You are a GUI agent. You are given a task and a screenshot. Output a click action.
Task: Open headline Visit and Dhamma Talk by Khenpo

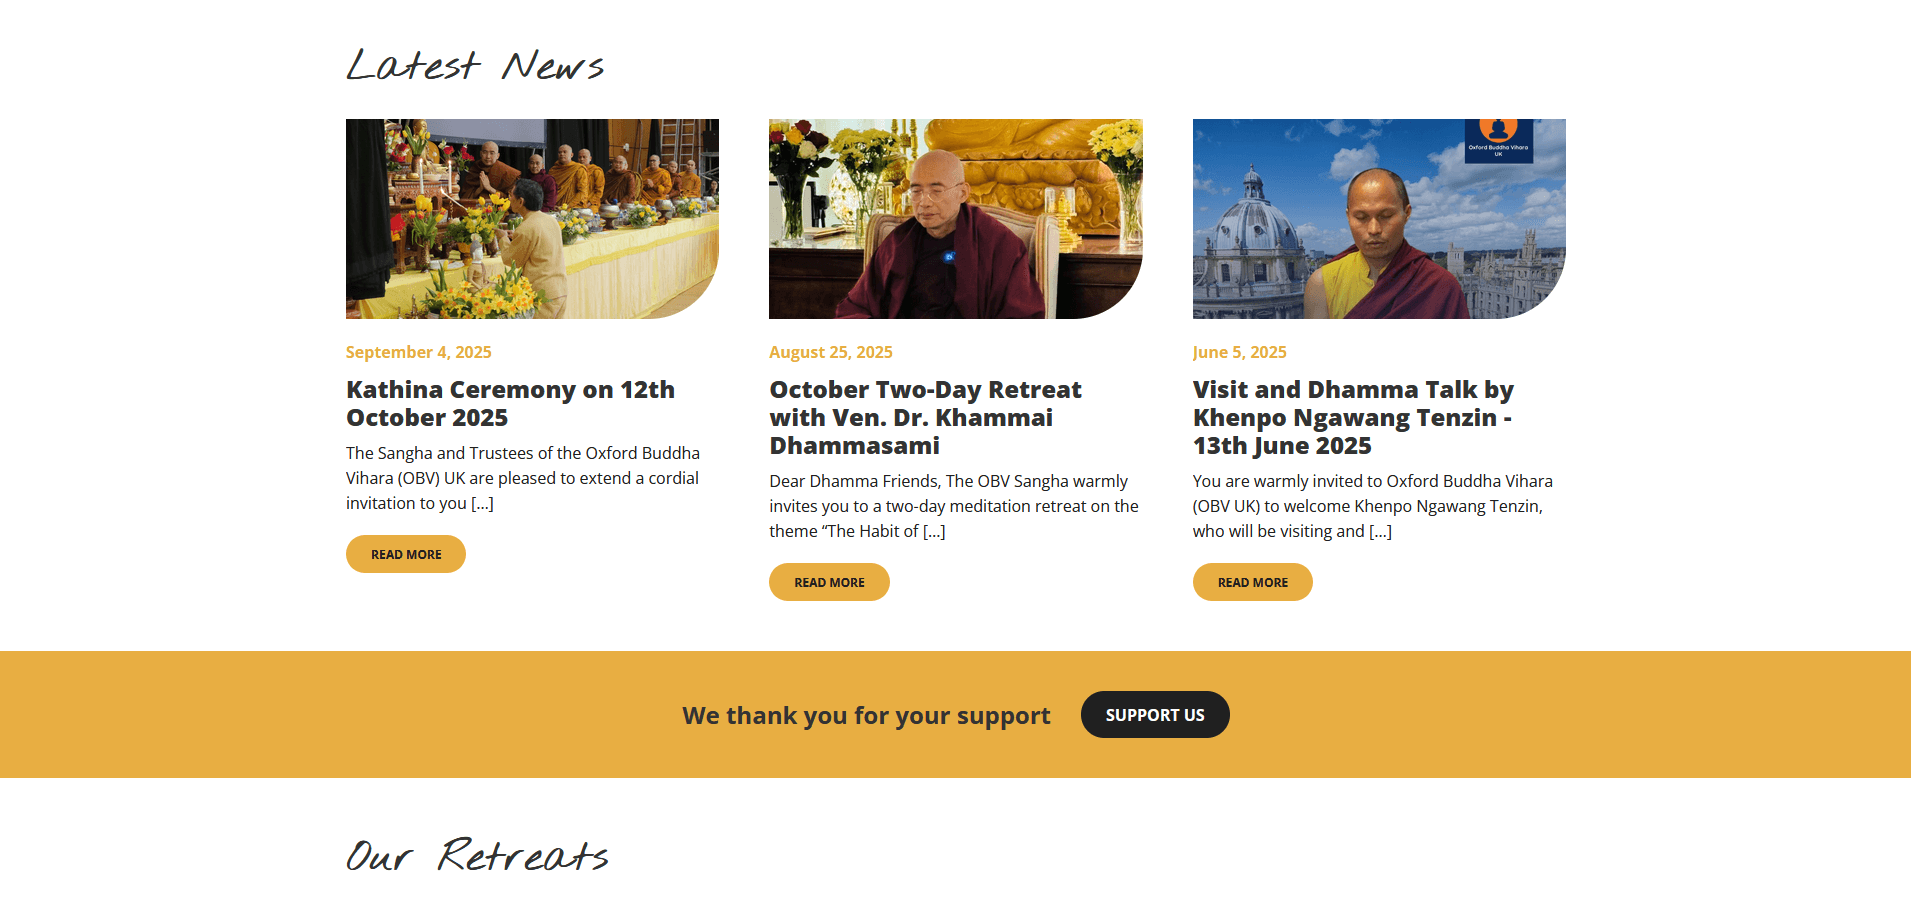(x=1353, y=417)
